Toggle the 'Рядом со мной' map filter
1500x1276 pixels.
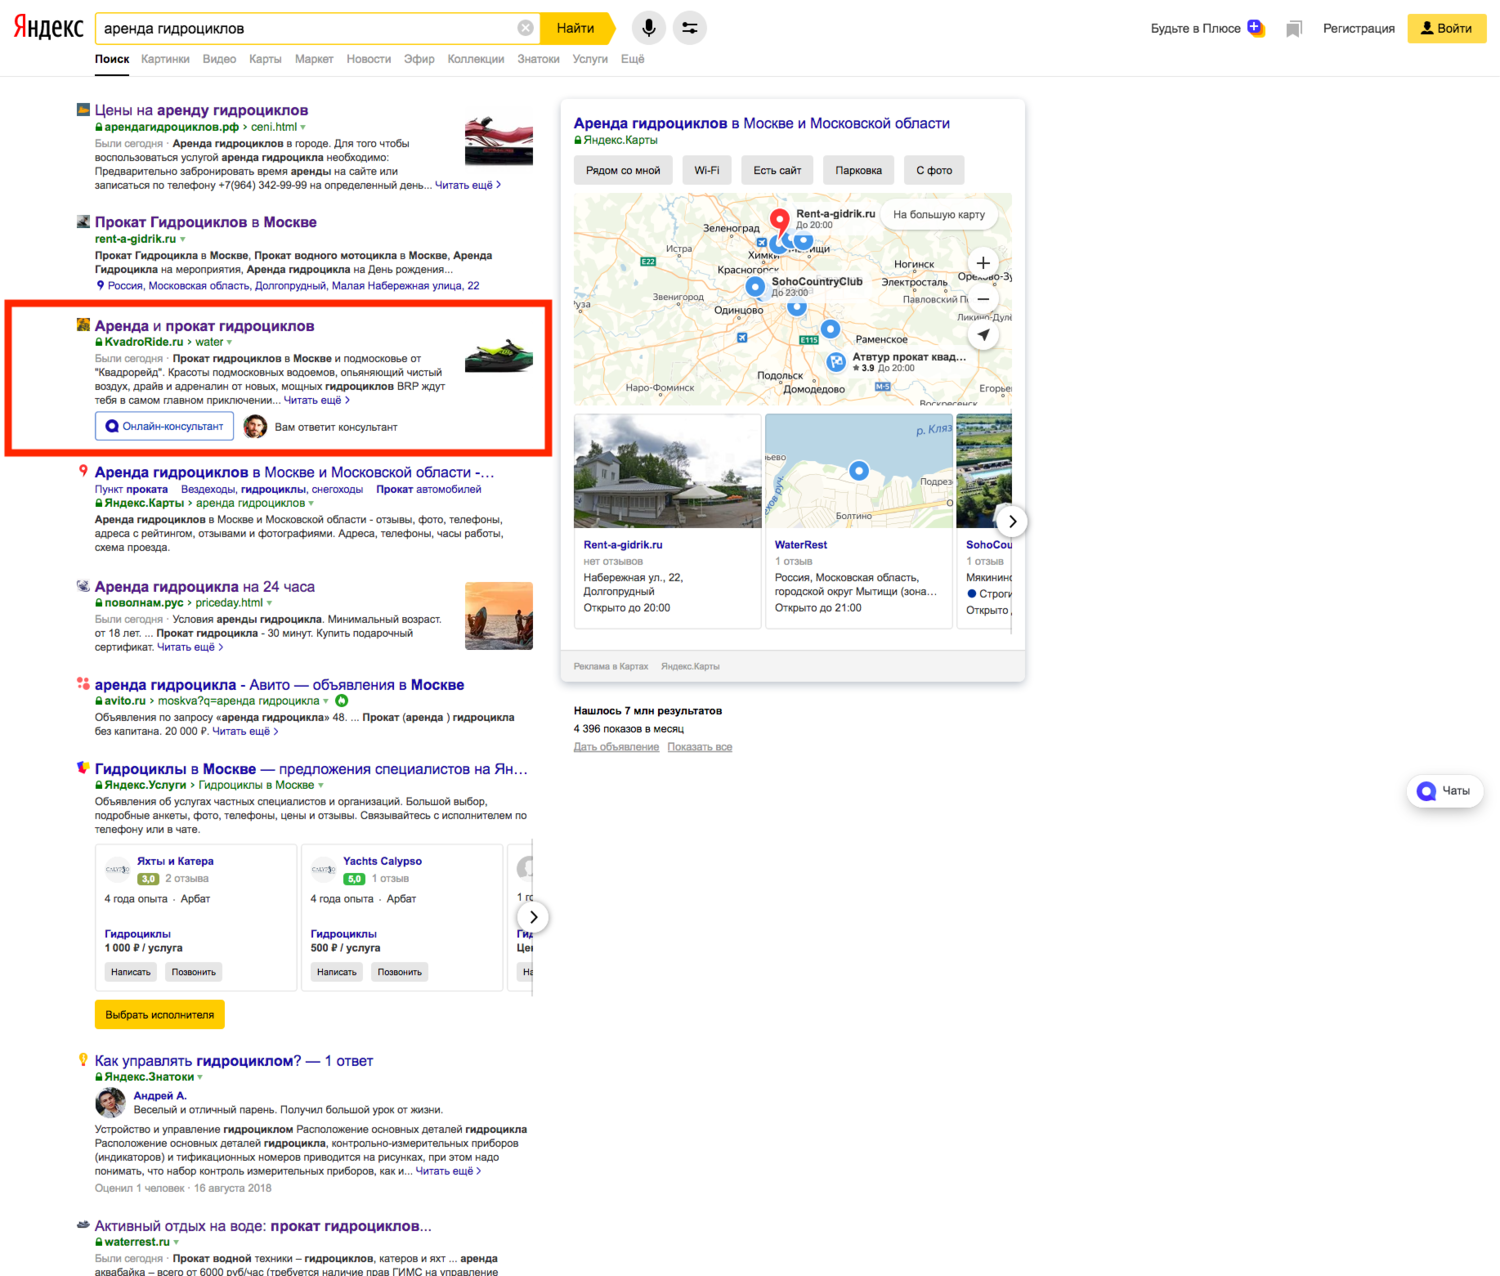[x=623, y=170]
